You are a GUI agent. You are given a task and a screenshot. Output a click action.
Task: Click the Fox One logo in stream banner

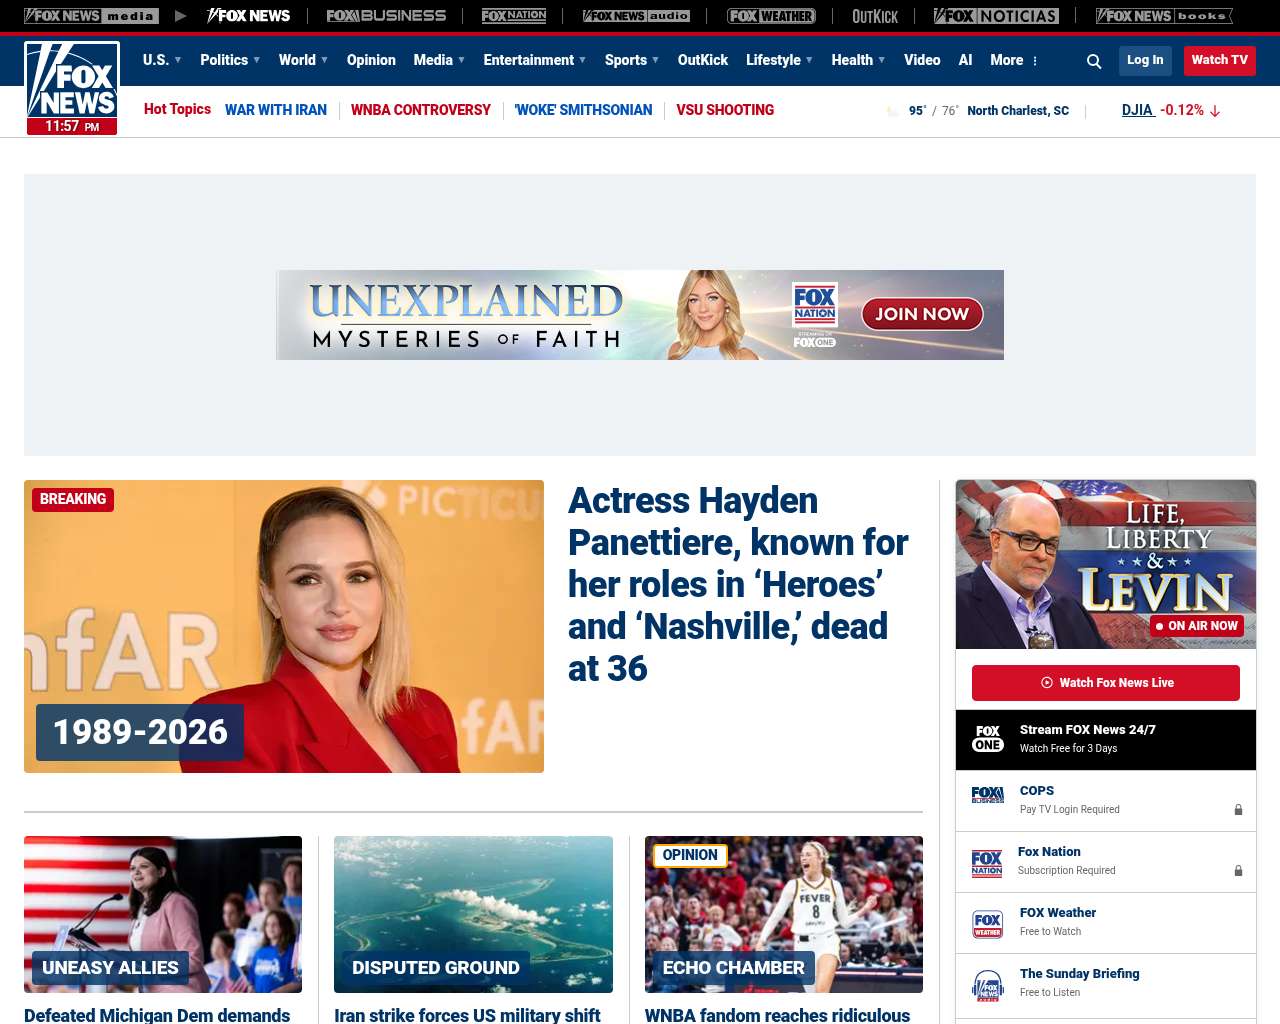(x=988, y=739)
